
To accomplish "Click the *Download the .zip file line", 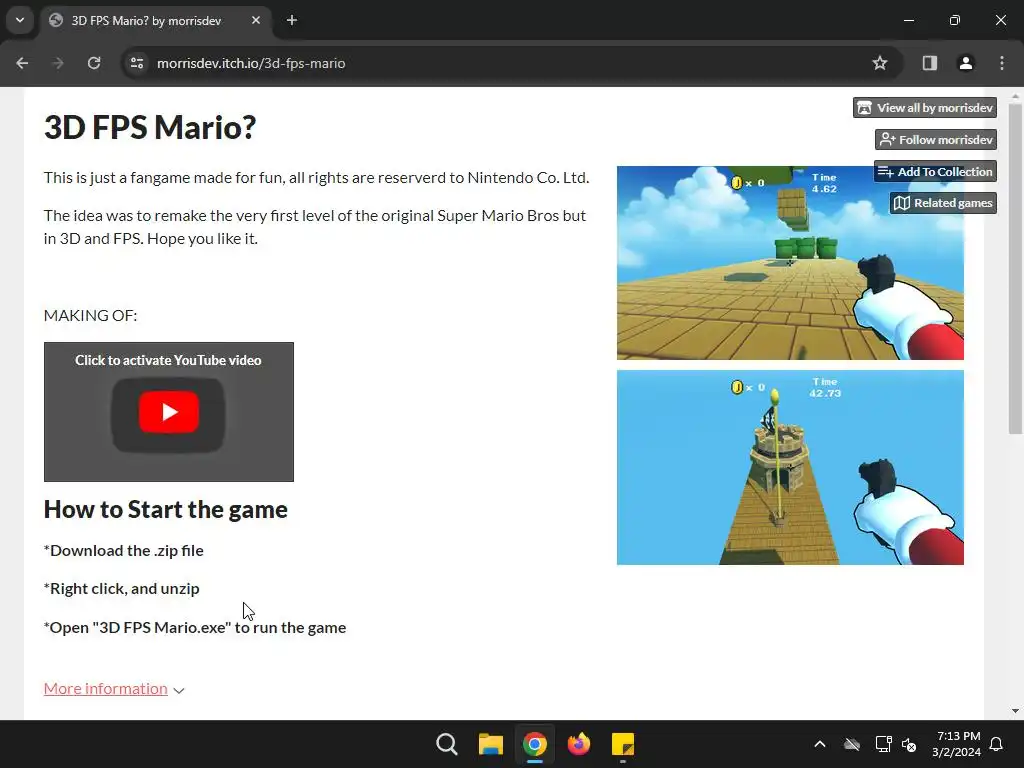I will [123, 551].
